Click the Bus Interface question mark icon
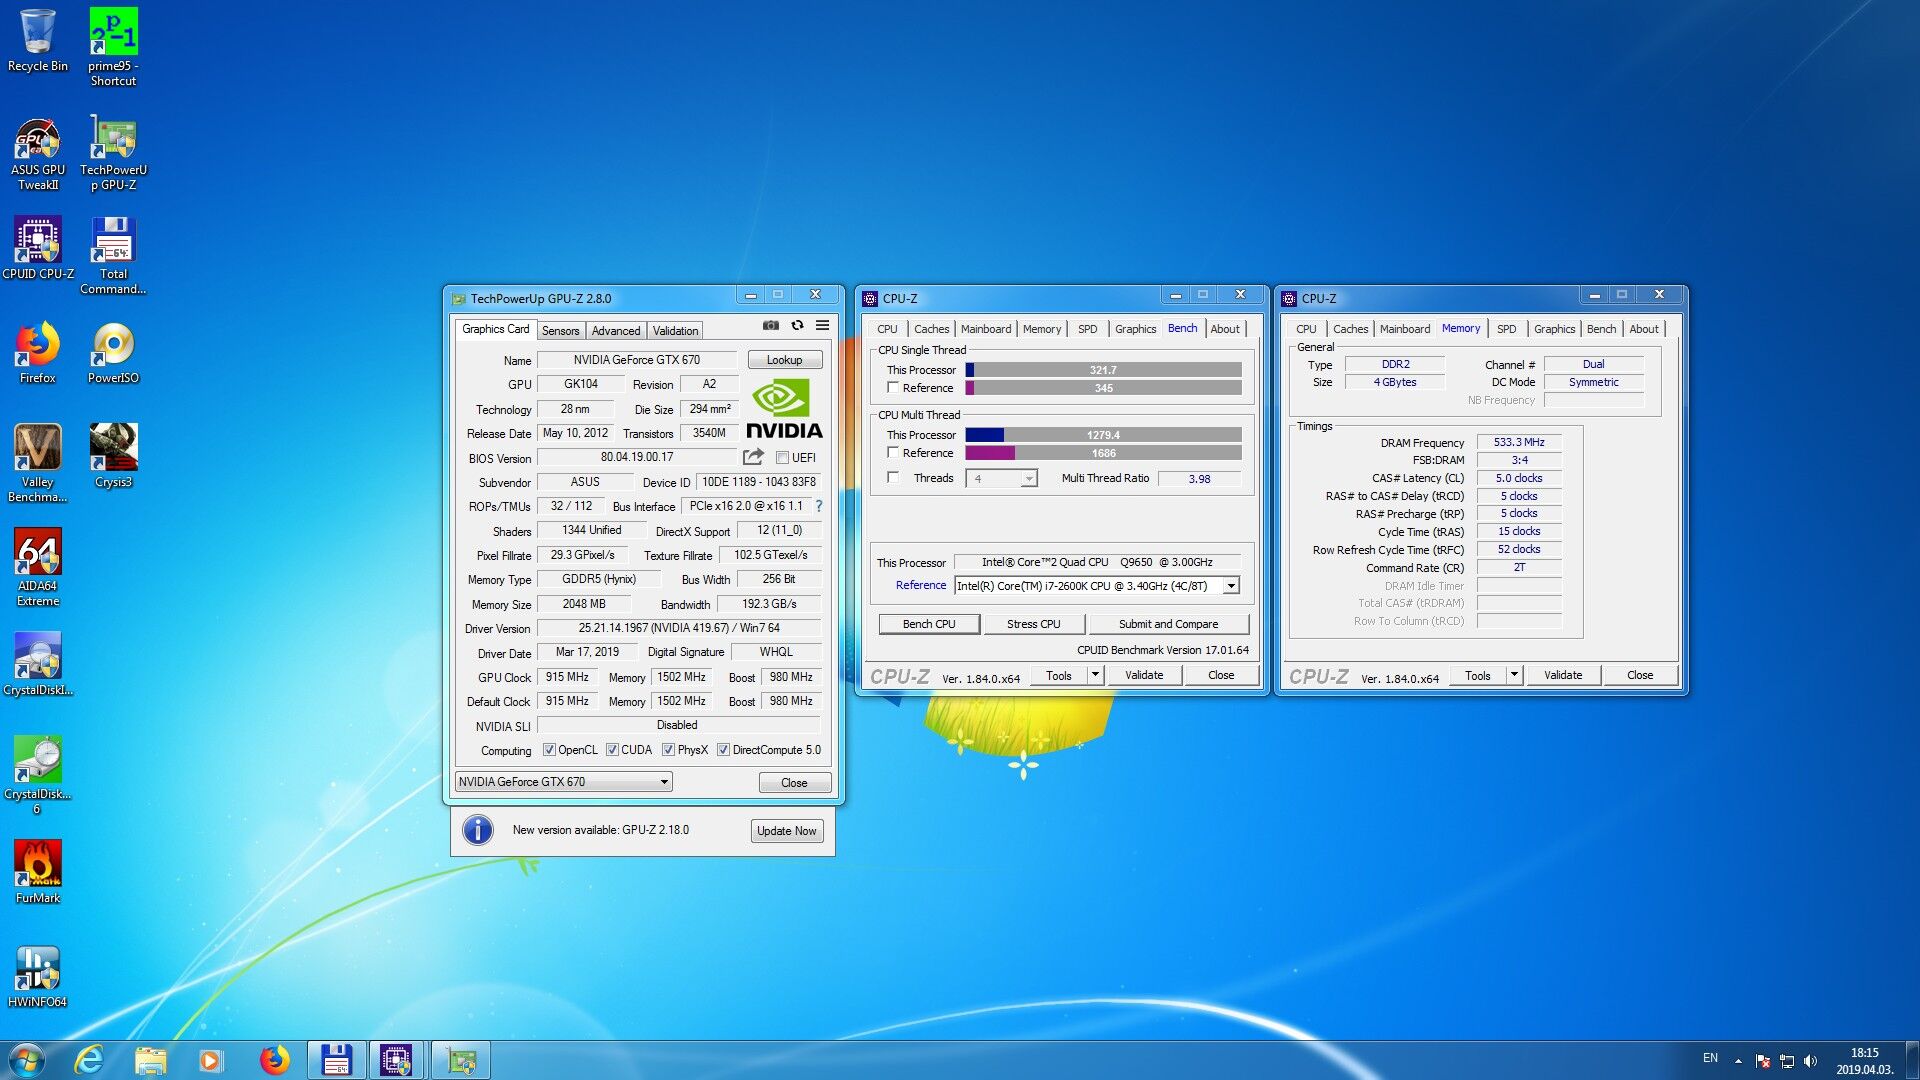 [819, 506]
